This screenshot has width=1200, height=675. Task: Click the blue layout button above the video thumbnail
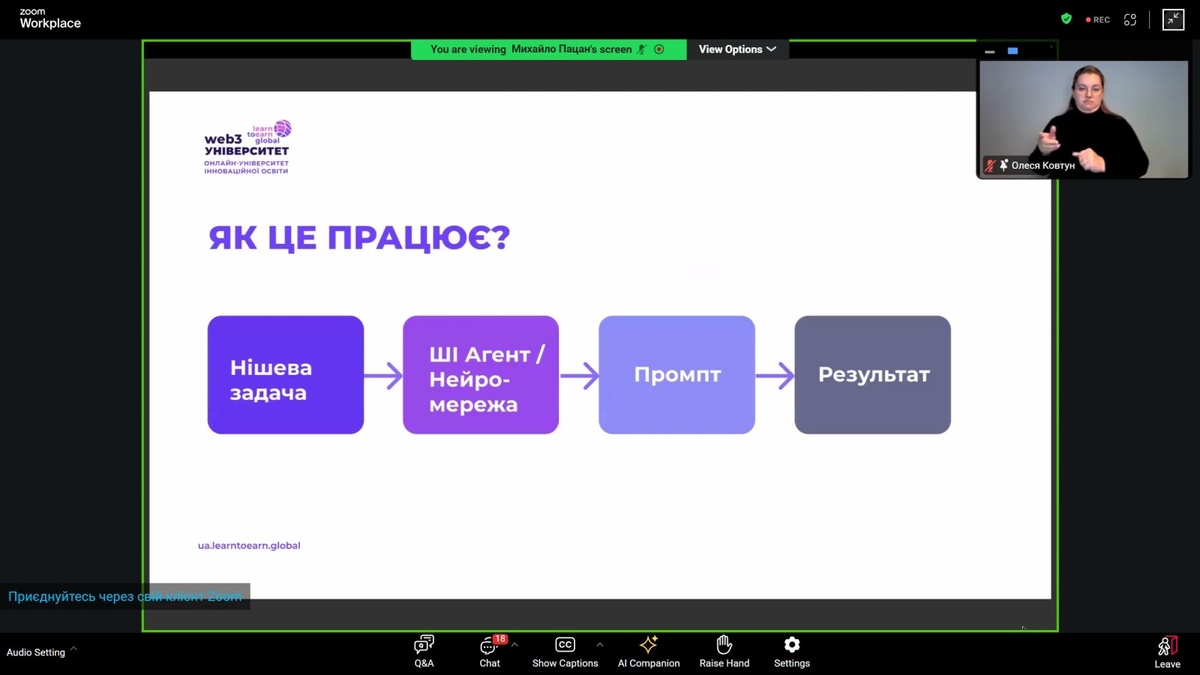(1012, 51)
